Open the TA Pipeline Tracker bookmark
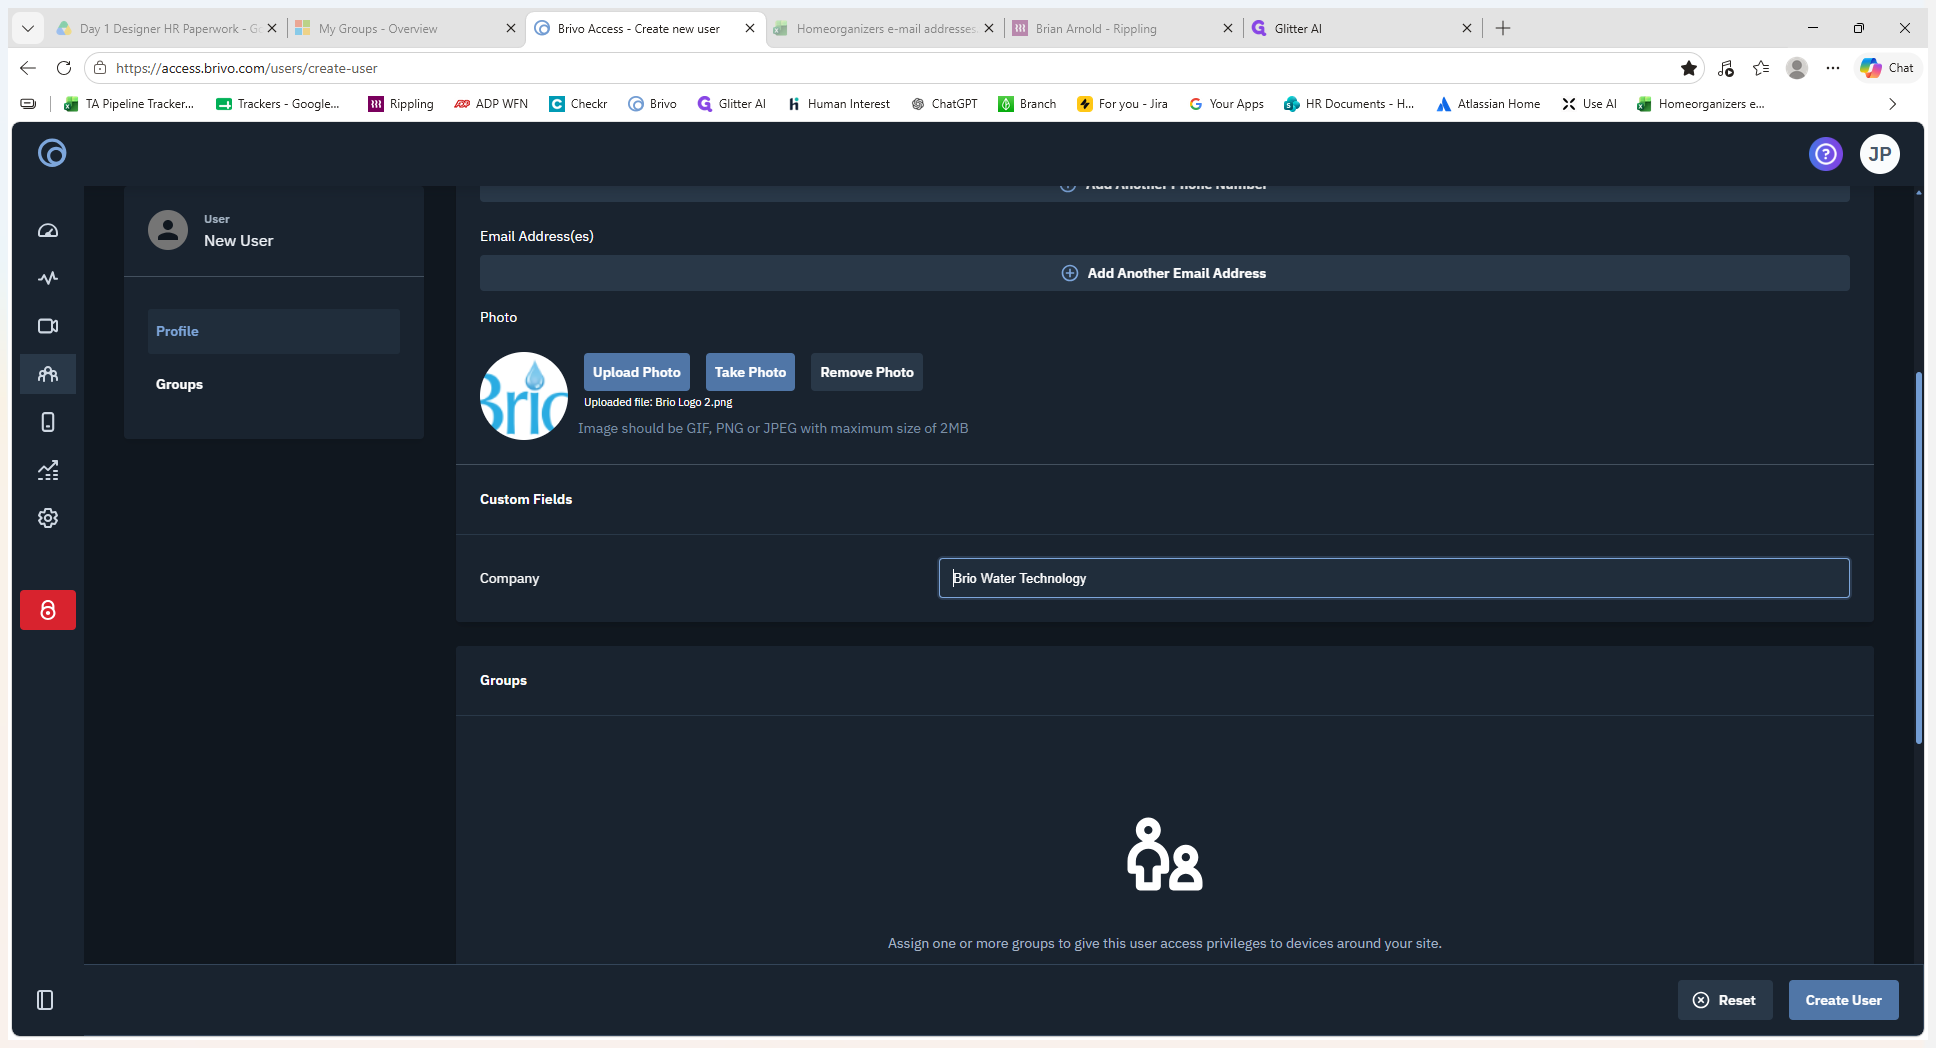Viewport: 1936px width, 1048px height. click(x=129, y=104)
